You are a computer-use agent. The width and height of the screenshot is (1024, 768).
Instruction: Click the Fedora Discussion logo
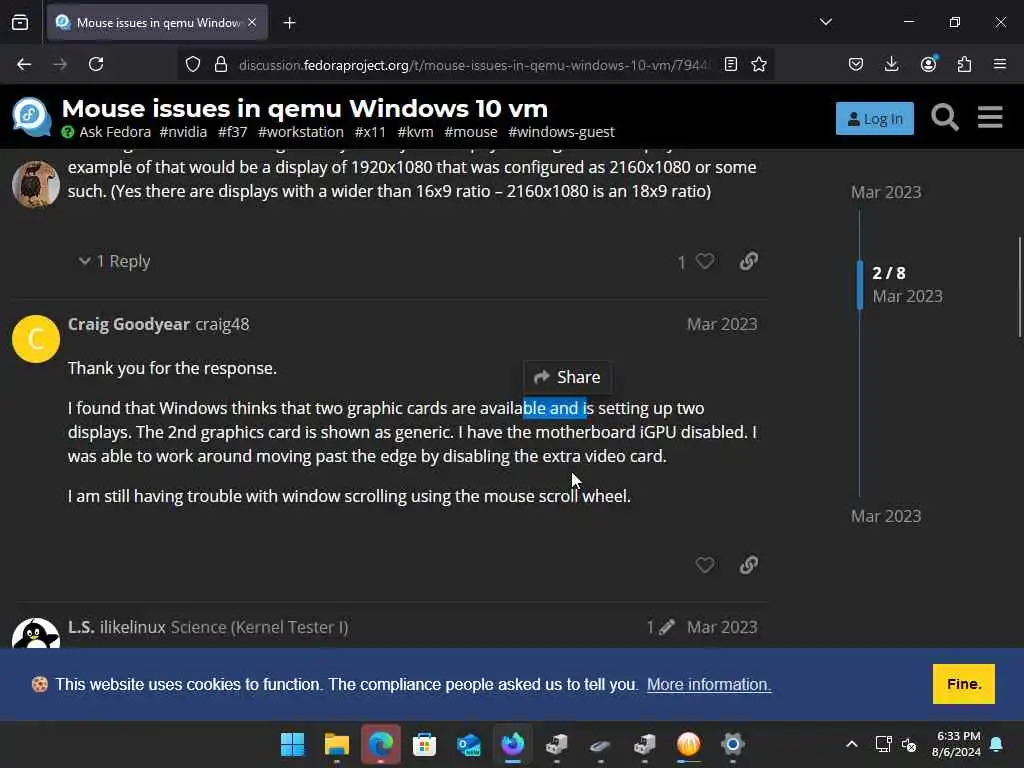coord(31,116)
